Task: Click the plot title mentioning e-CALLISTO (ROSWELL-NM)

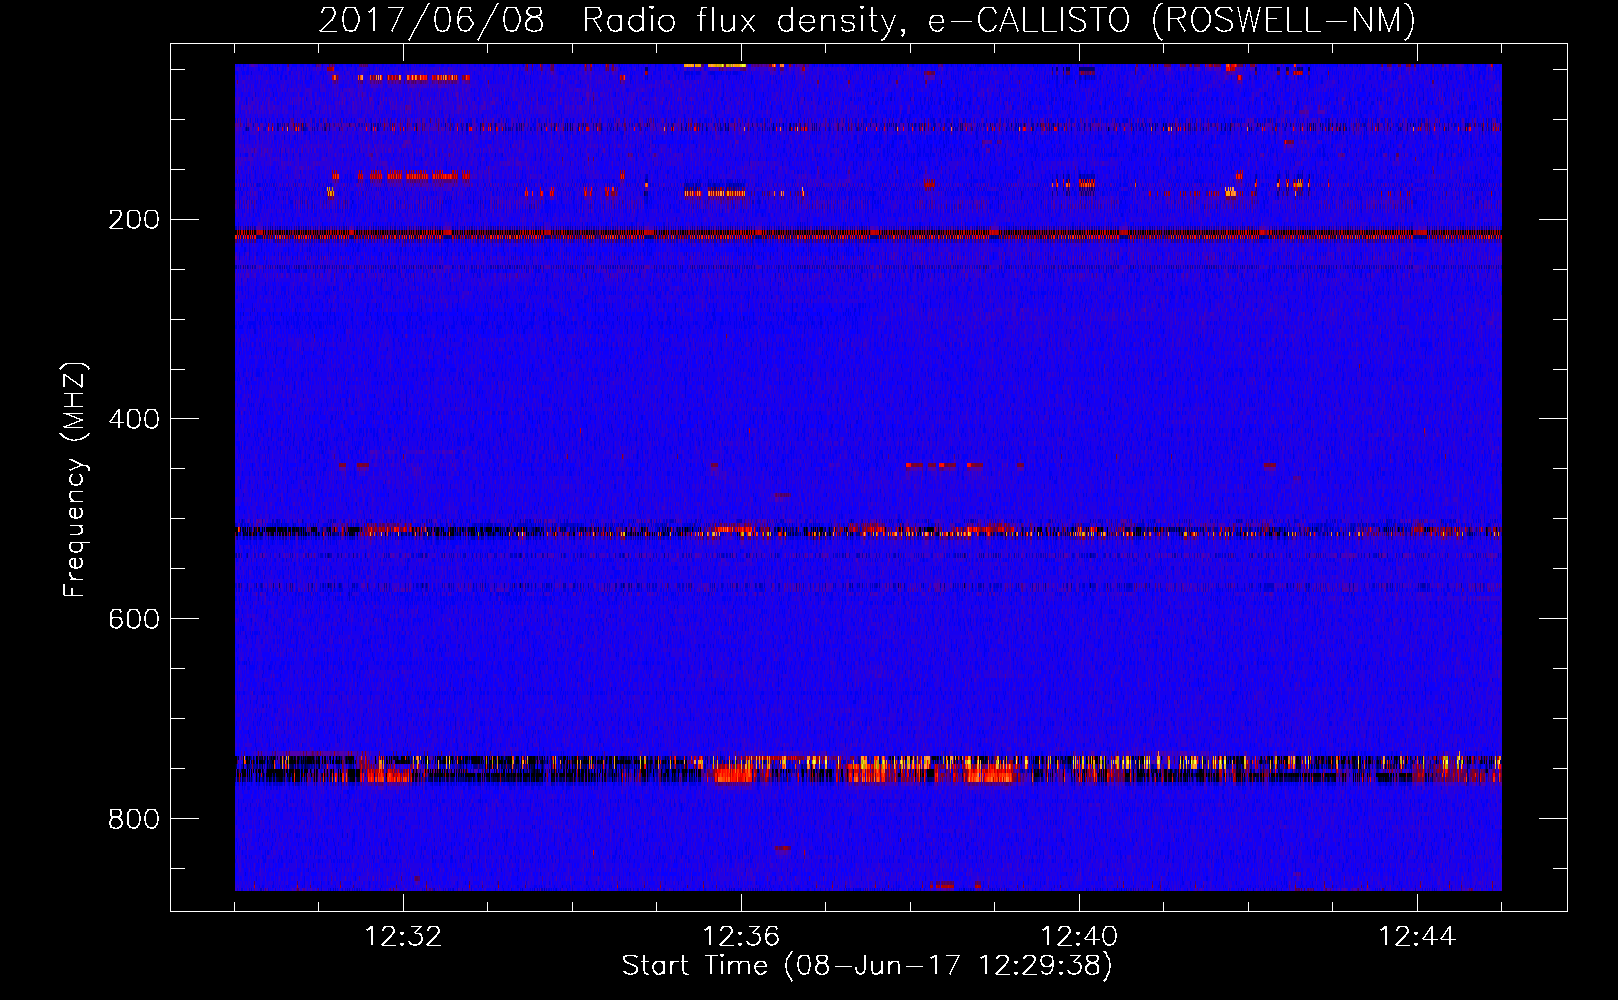Action: pyautogui.click(x=867, y=20)
